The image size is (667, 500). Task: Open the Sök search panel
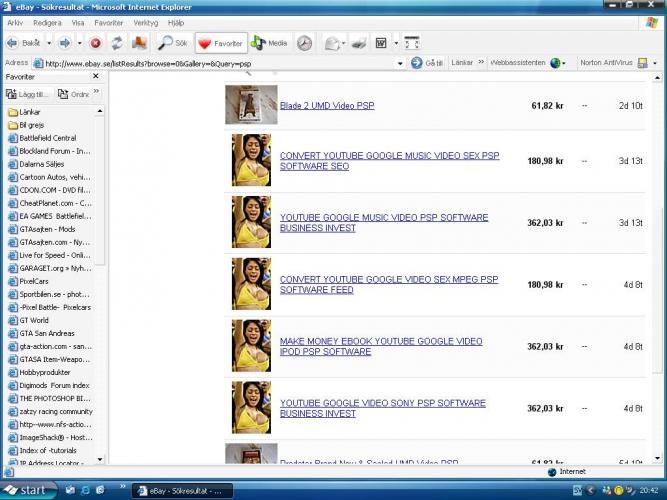coord(172,43)
